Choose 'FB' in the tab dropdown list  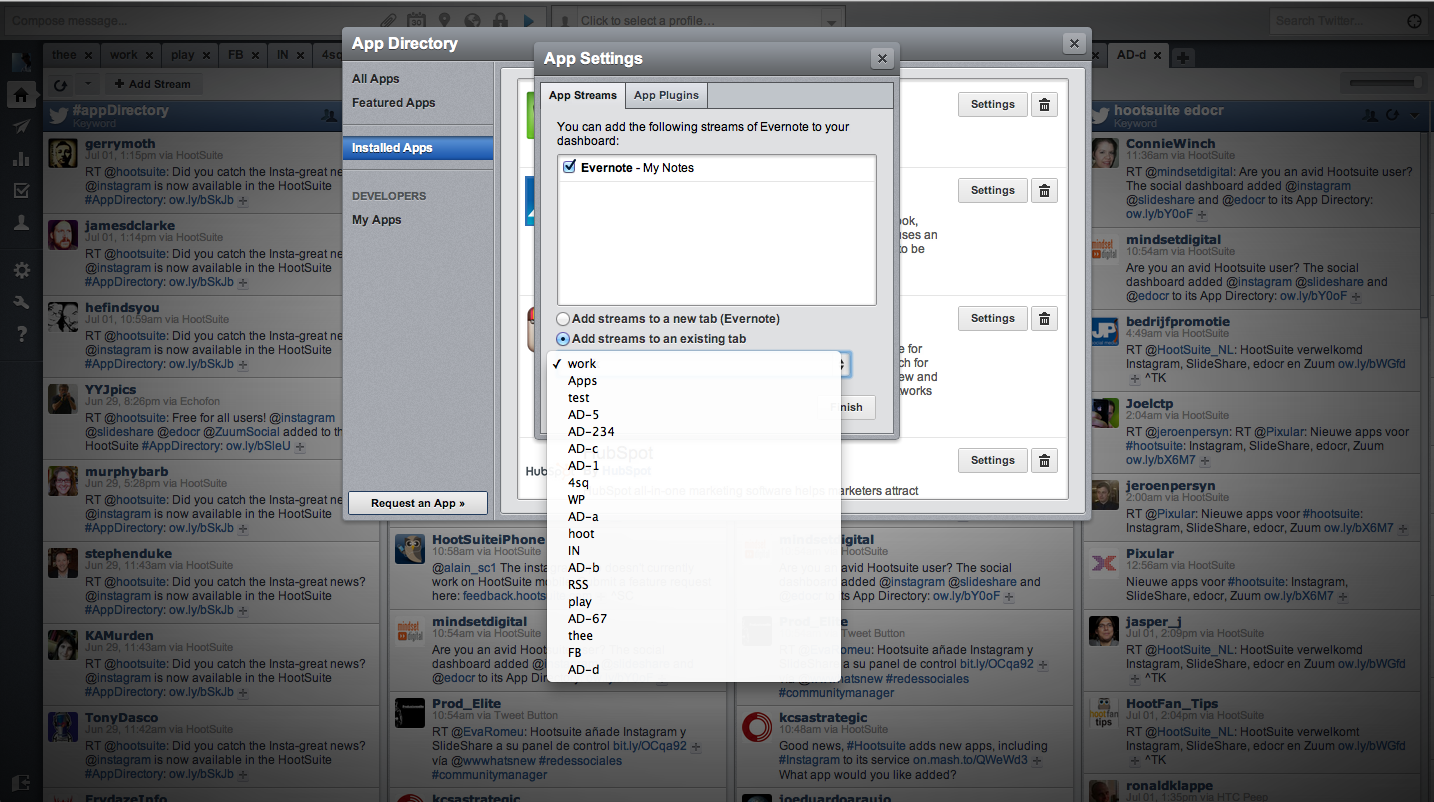click(694, 653)
